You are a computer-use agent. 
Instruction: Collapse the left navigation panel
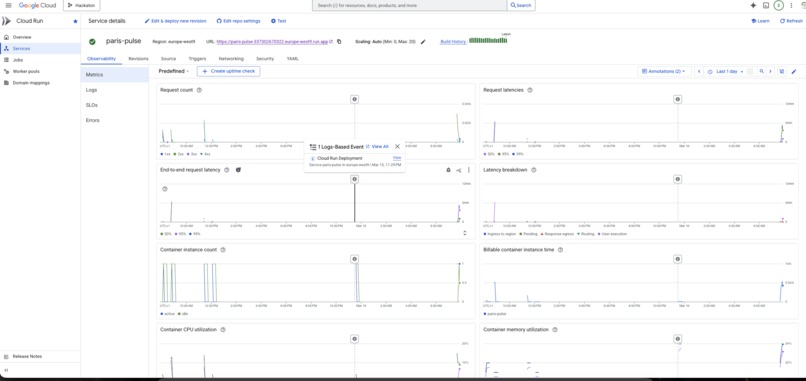click(x=6, y=370)
